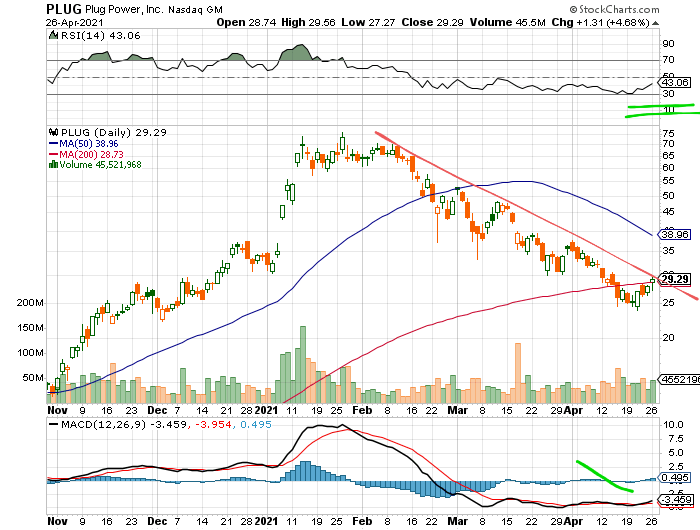700x530 pixels.
Task: Click the last price tag 29.29
Action: point(675,280)
